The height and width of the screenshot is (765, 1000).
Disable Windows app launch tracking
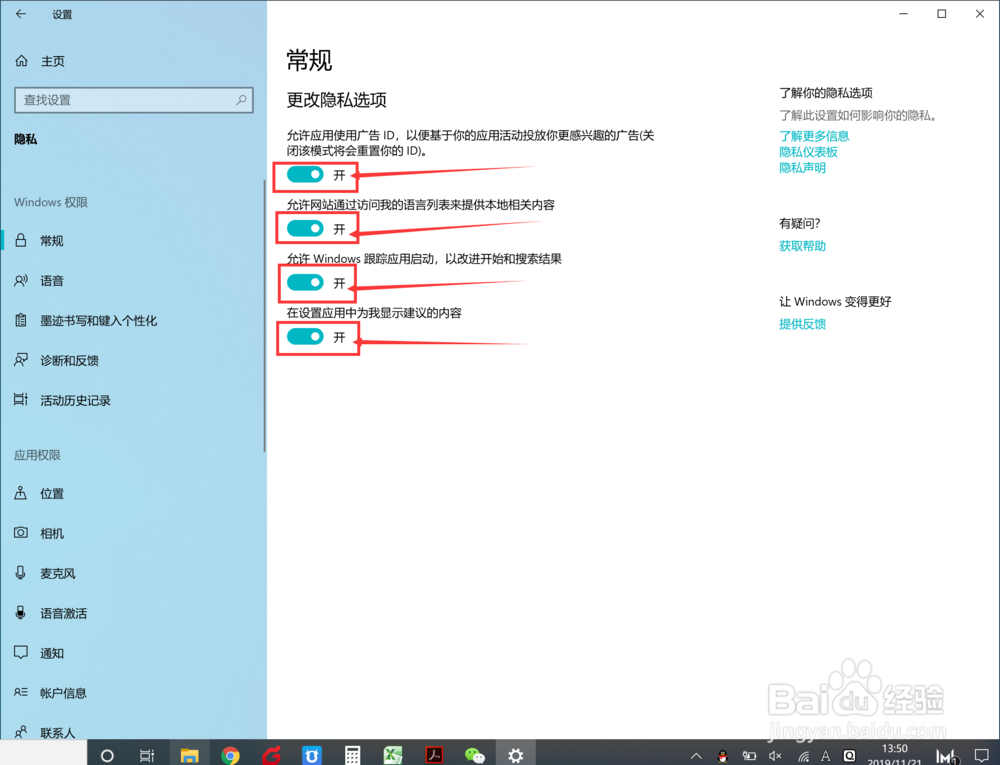(x=305, y=283)
